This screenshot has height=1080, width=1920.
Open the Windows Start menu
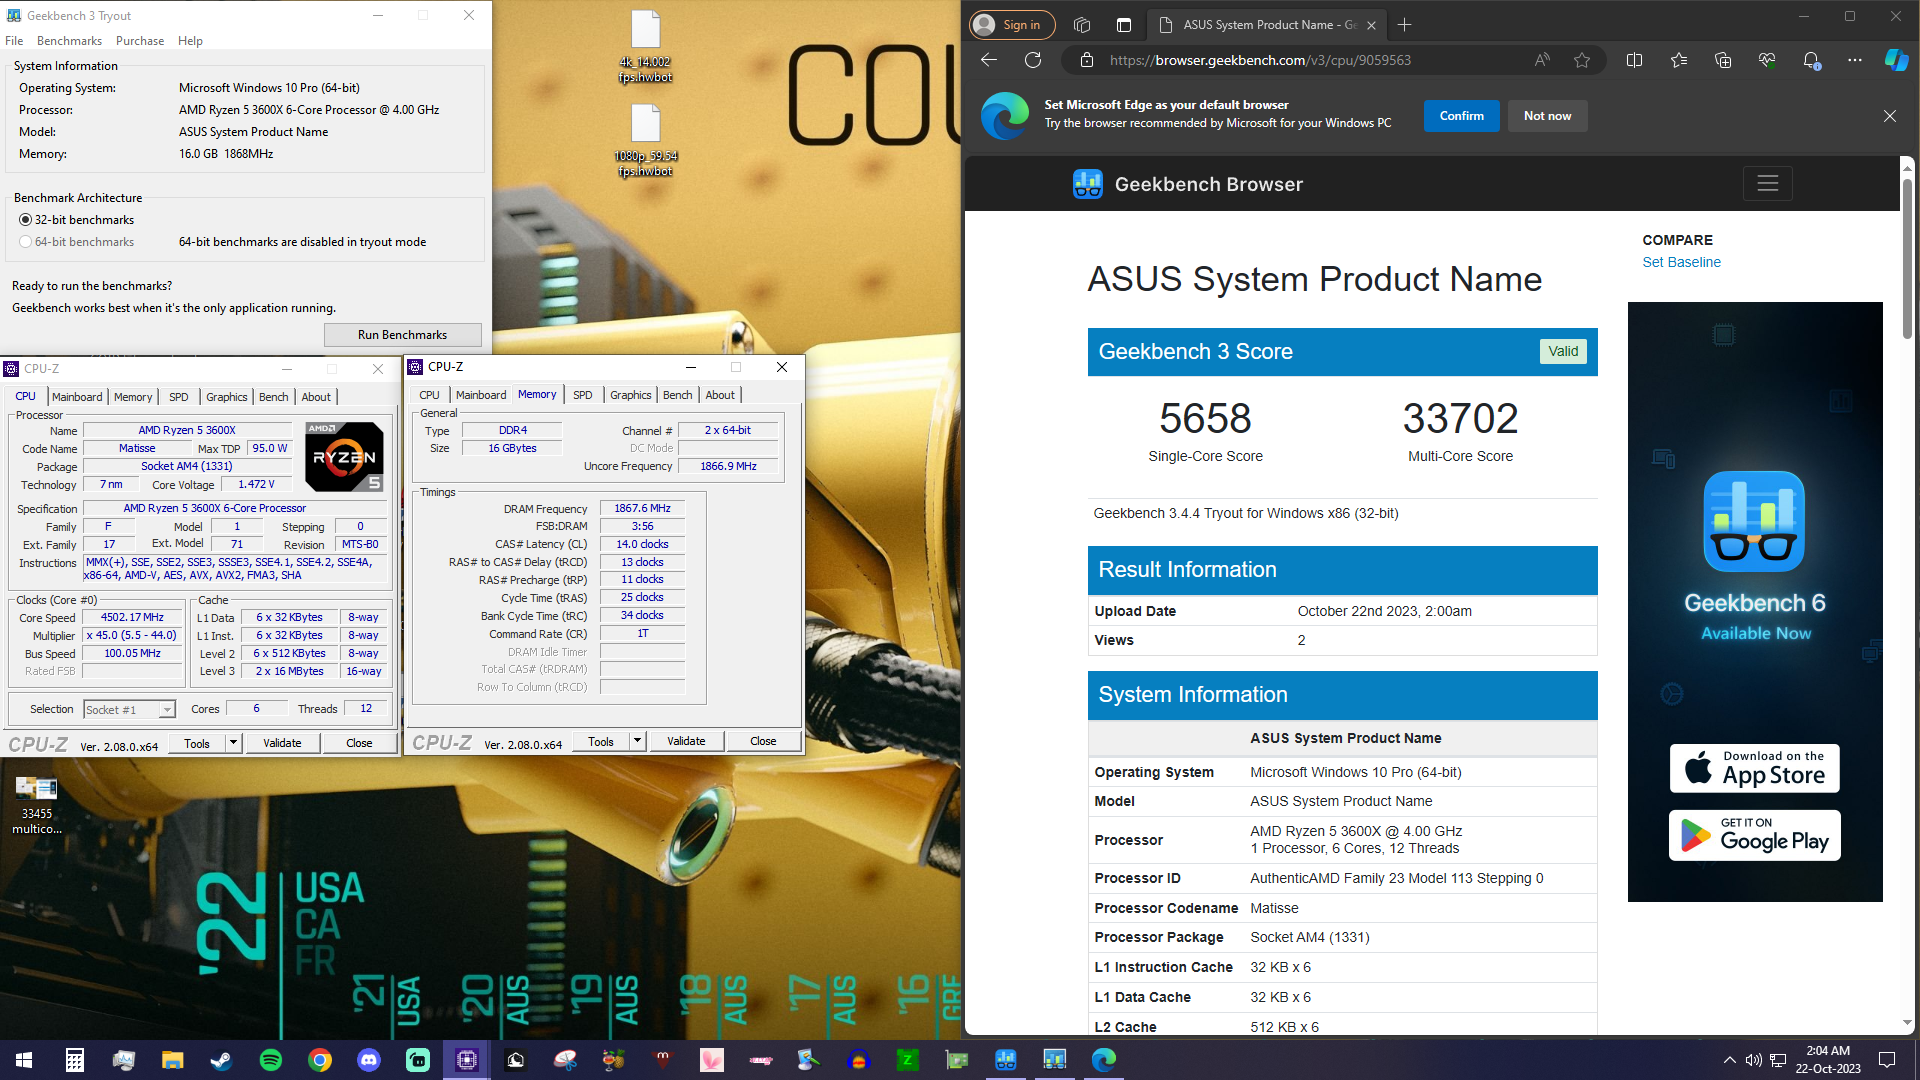tap(24, 1060)
